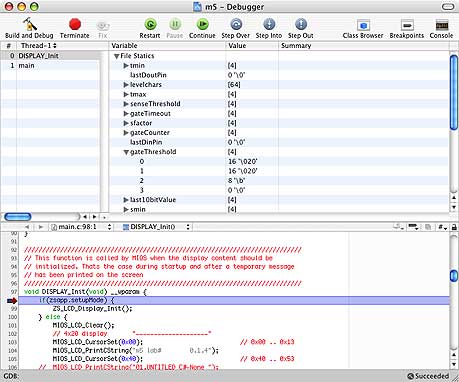Toggle the lock icon in the editor bar

(x=454, y=227)
